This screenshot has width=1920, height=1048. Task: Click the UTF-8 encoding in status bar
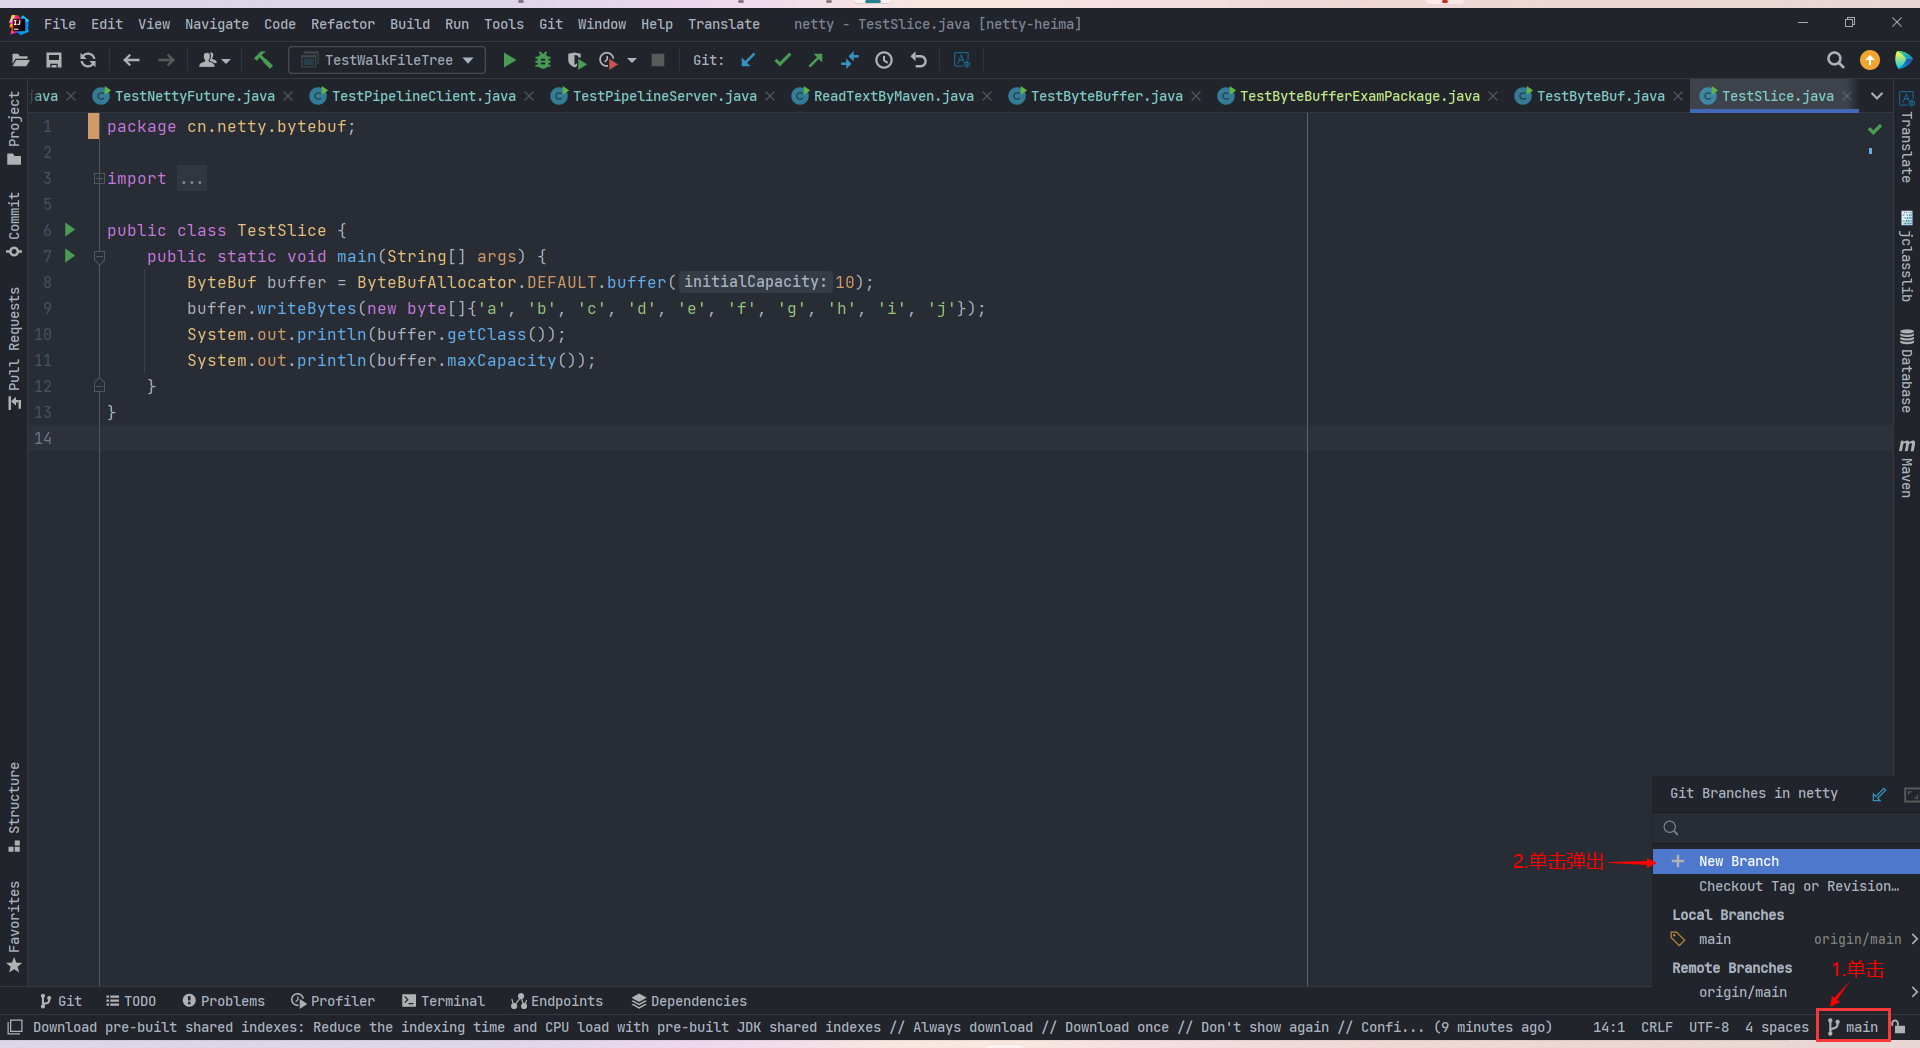pos(1709,1027)
